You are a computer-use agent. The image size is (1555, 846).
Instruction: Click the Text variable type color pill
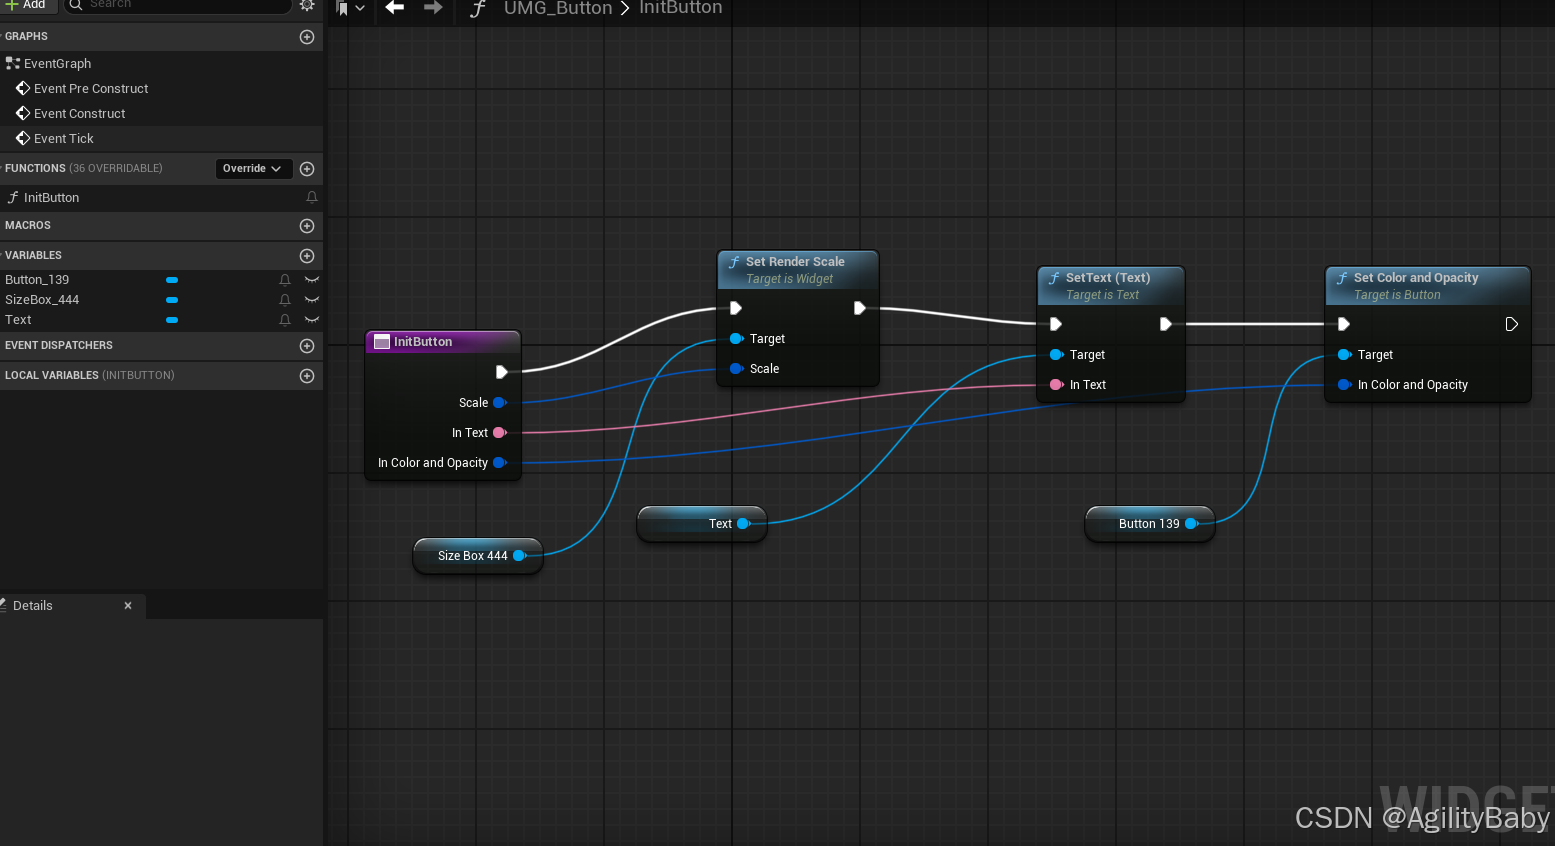coord(172,320)
